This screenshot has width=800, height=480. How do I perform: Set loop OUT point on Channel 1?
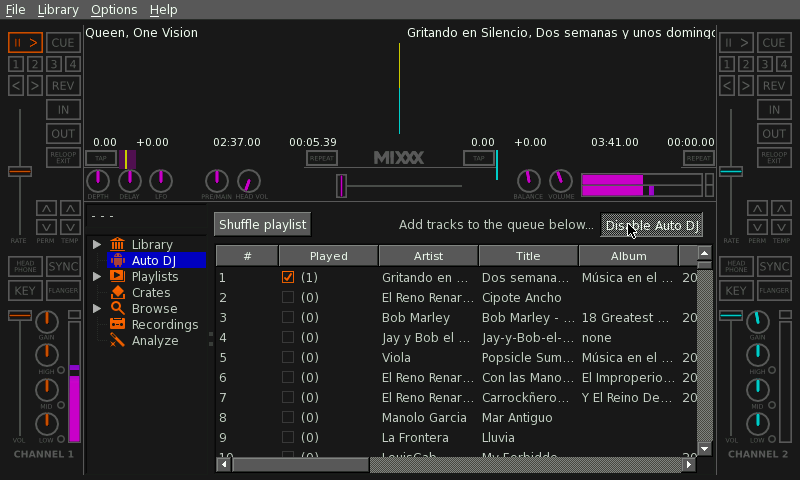pyautogui.click(x=63, y=134)
